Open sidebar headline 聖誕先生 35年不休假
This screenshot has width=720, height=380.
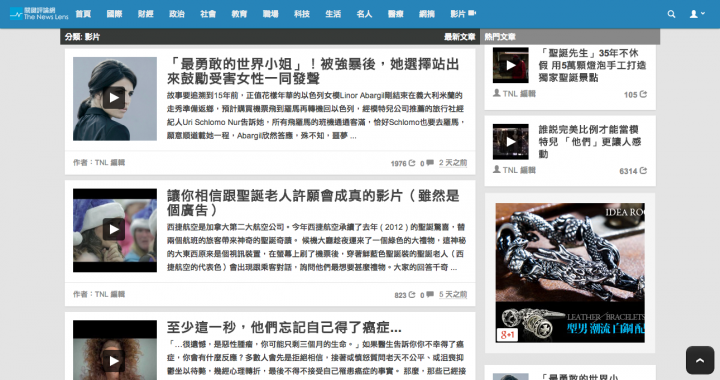(592, 65)
